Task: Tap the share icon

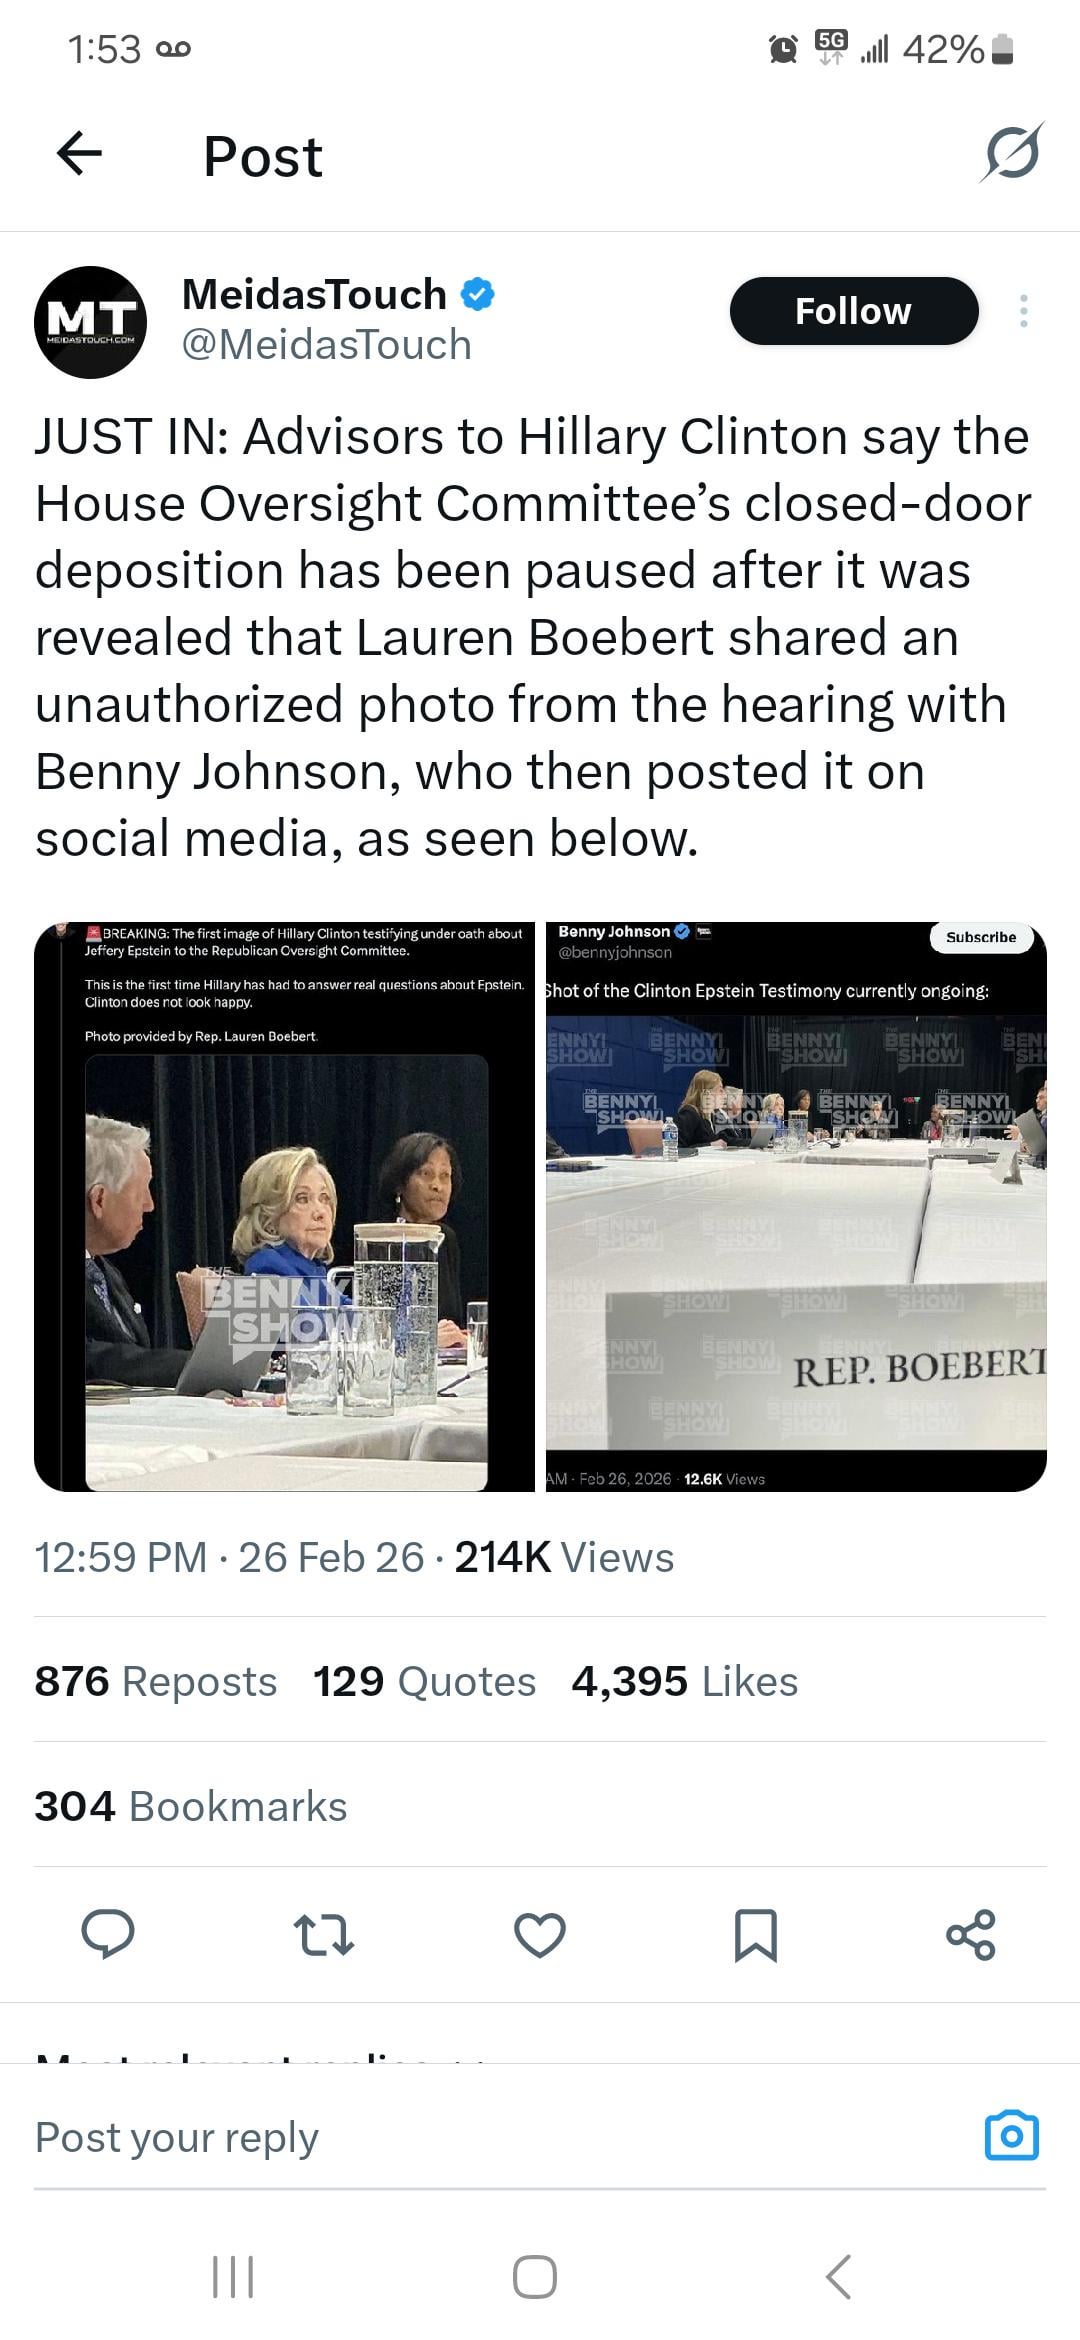Action: [x=970, y=1933]
